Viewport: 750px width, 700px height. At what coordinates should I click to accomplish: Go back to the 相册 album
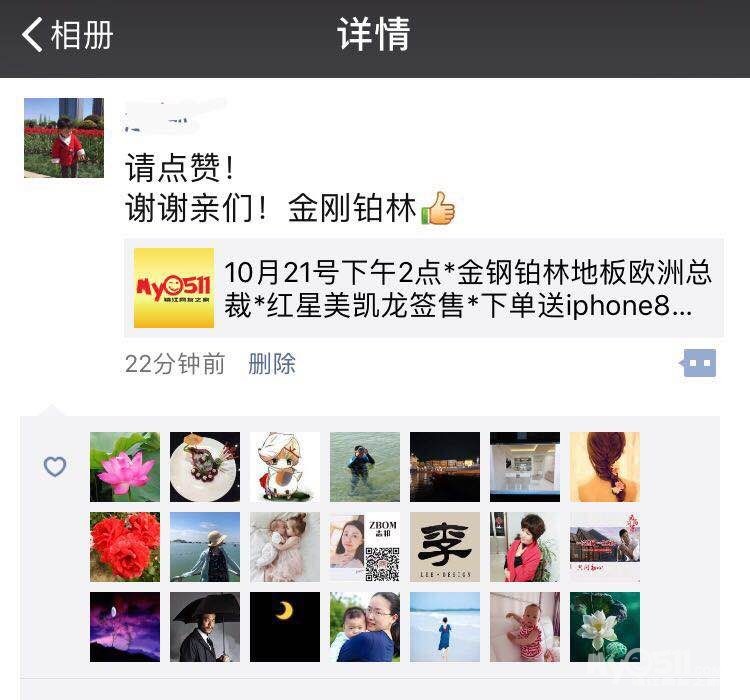[67, 35]
